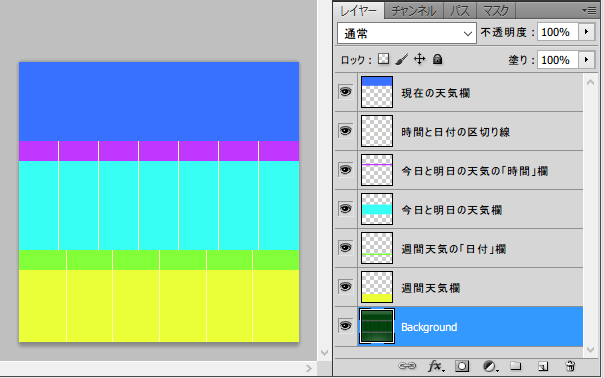Create a new layer group folder
Screen dimensions: 604x378
click(516, 365)
